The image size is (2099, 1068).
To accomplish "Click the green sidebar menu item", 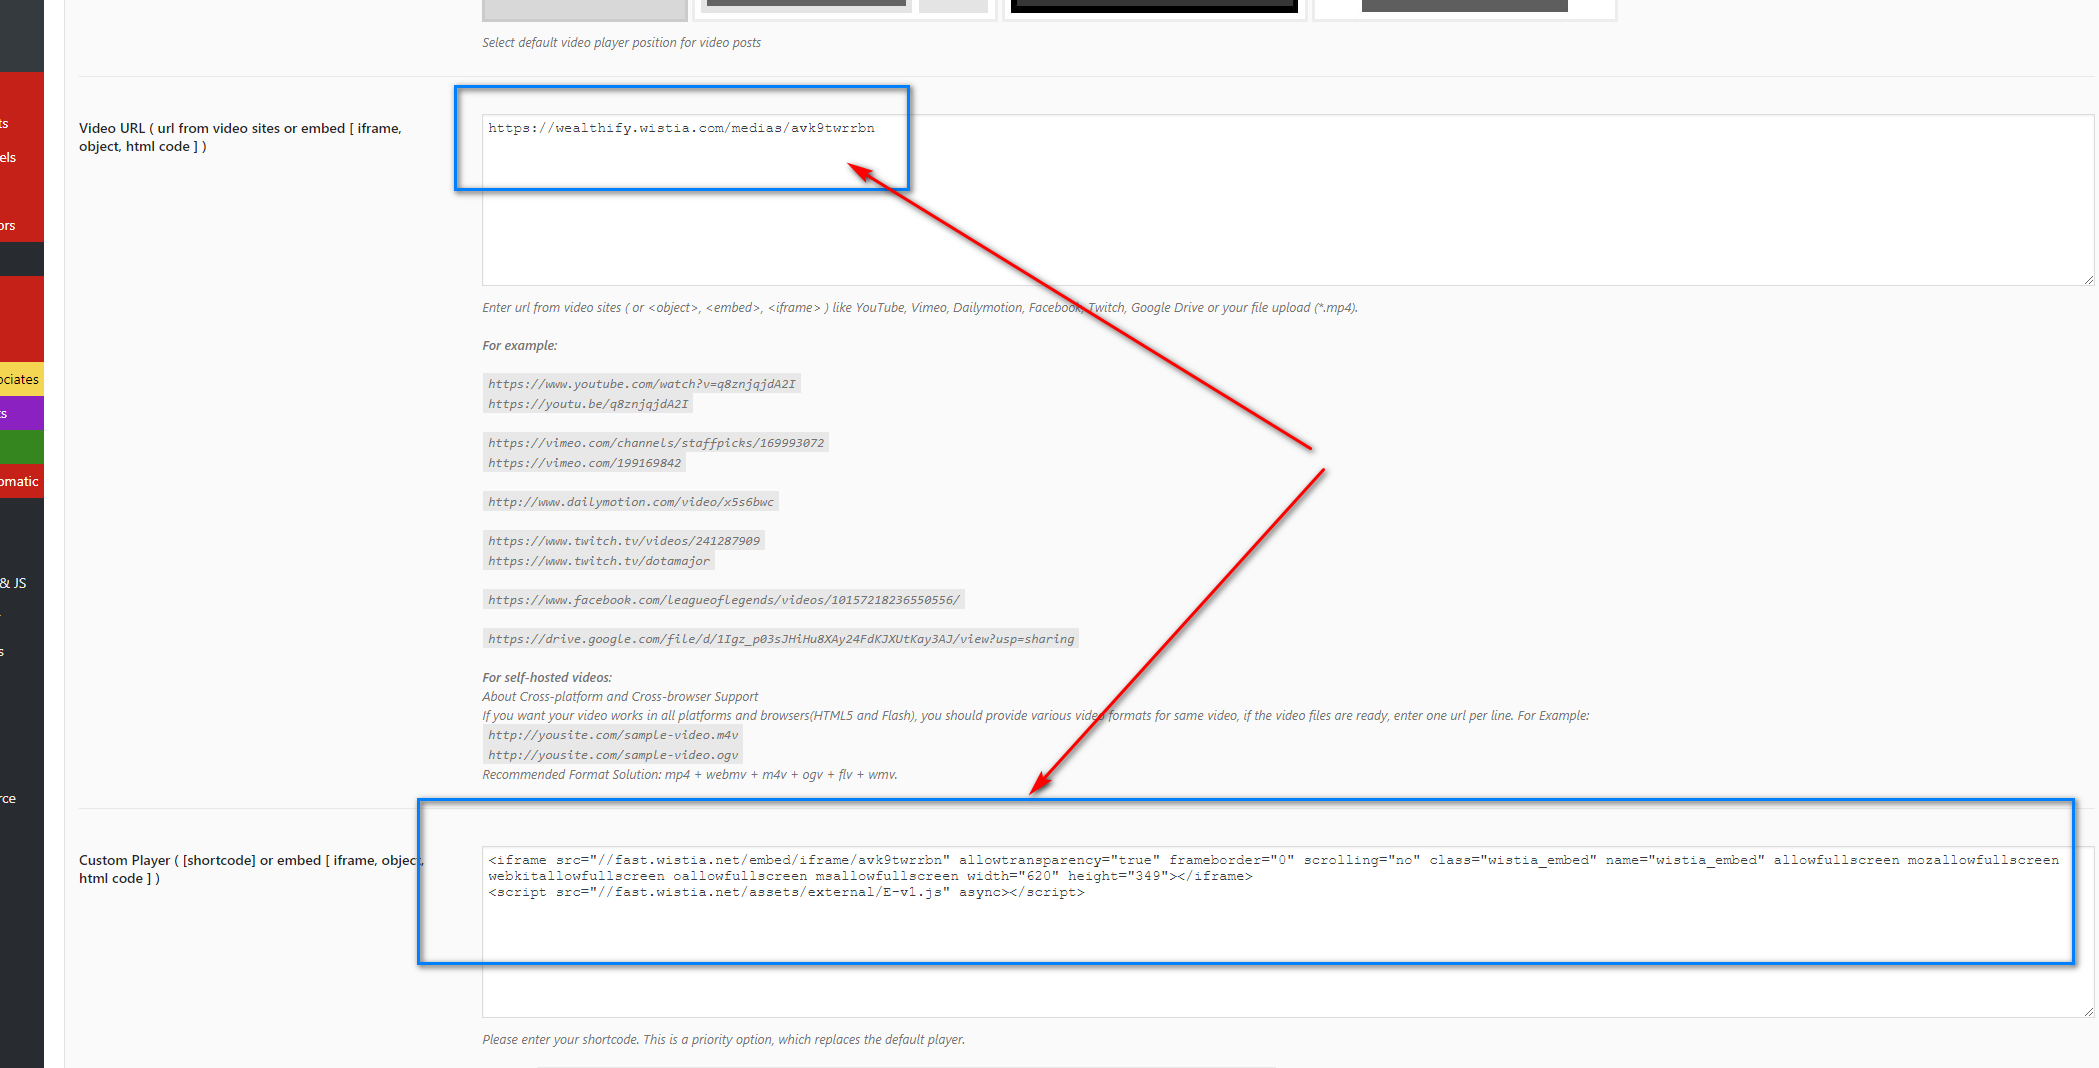I will (x=21, y=447).
